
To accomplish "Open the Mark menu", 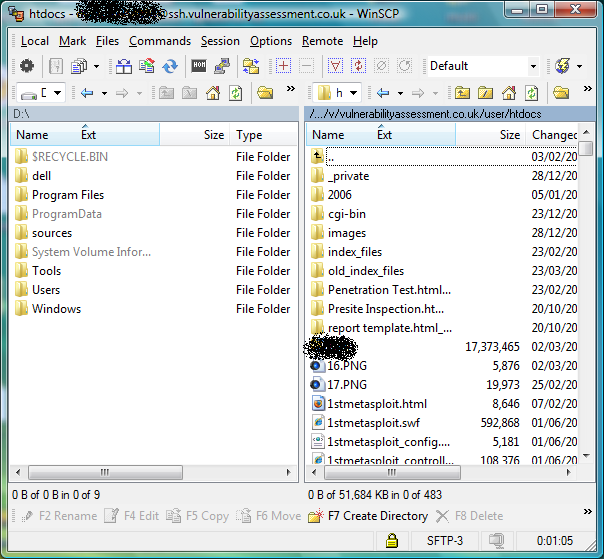I will (72, 41).
